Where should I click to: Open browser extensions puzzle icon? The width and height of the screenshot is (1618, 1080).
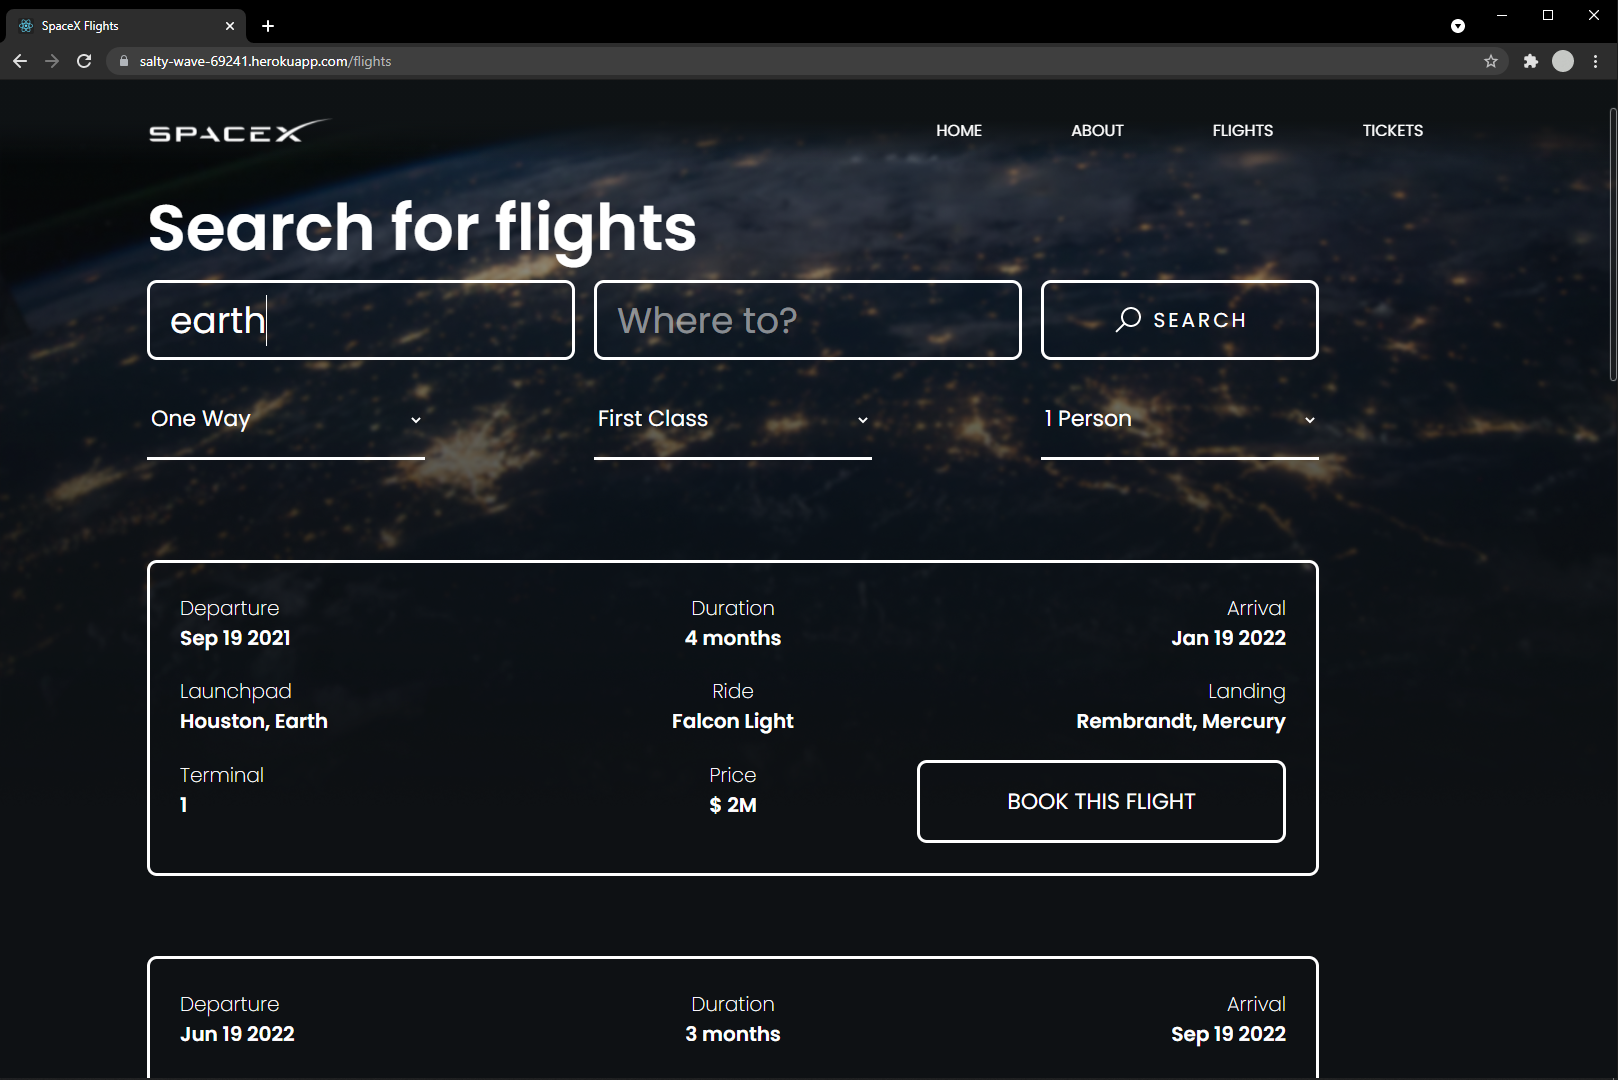pyautogui.click(x=1530, y=61)
